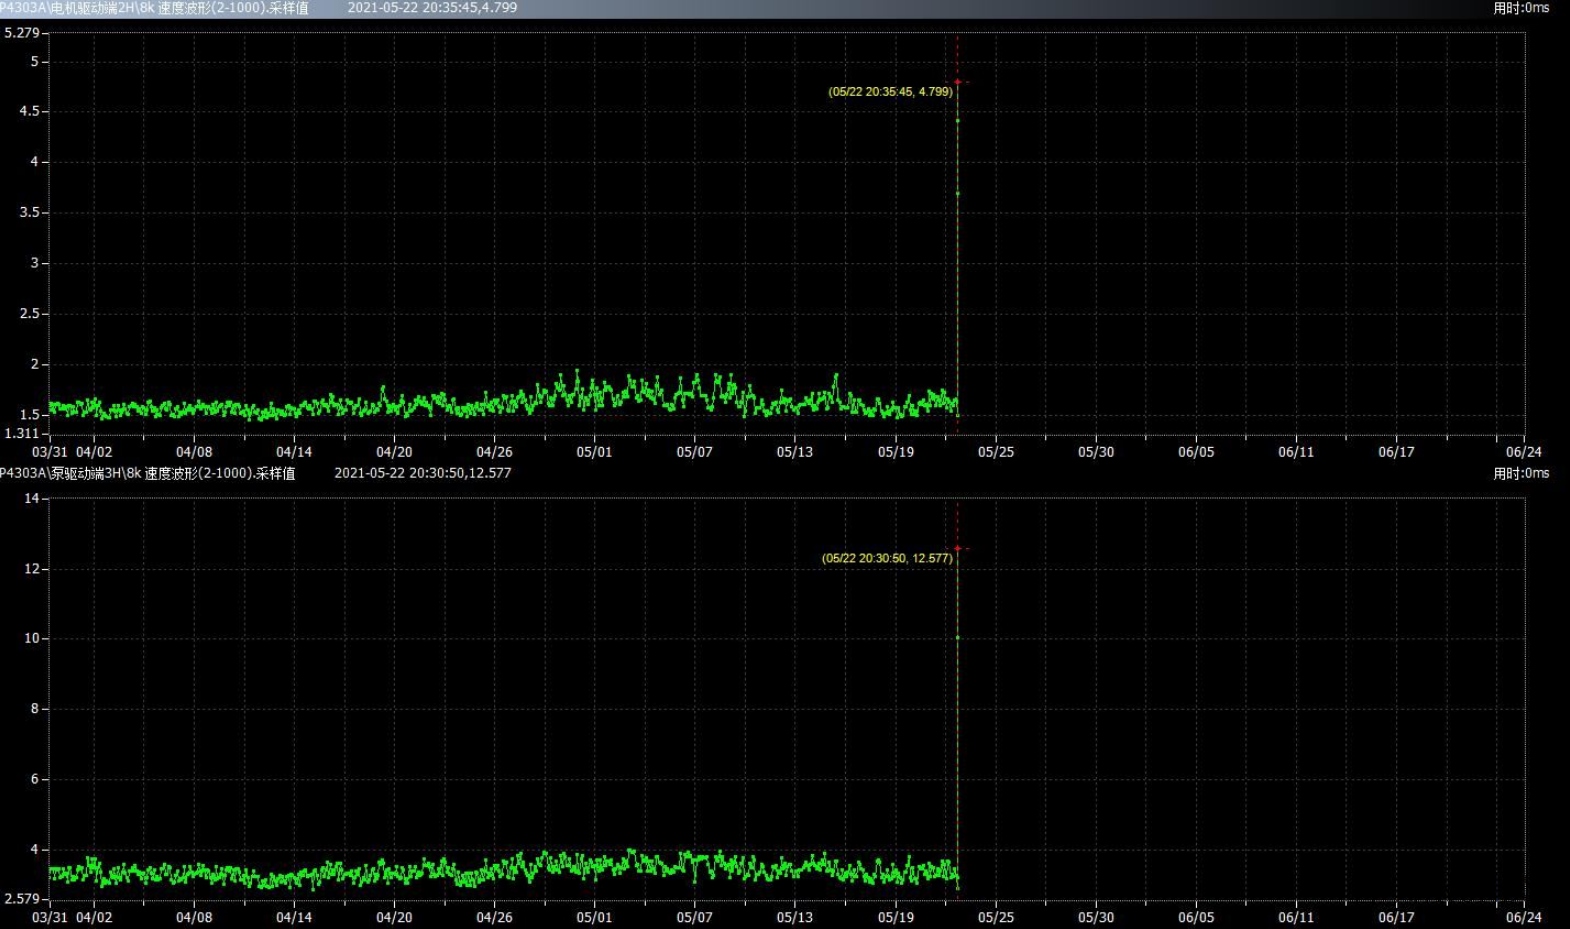This screenshot has width=1570, height=929.
Task: Click the top chart data point near 3.7
Action: (957, 194)
